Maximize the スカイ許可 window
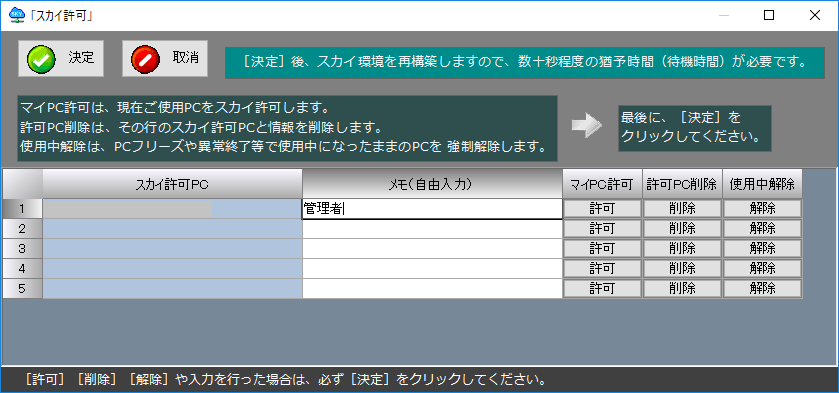 click(769, 15)
